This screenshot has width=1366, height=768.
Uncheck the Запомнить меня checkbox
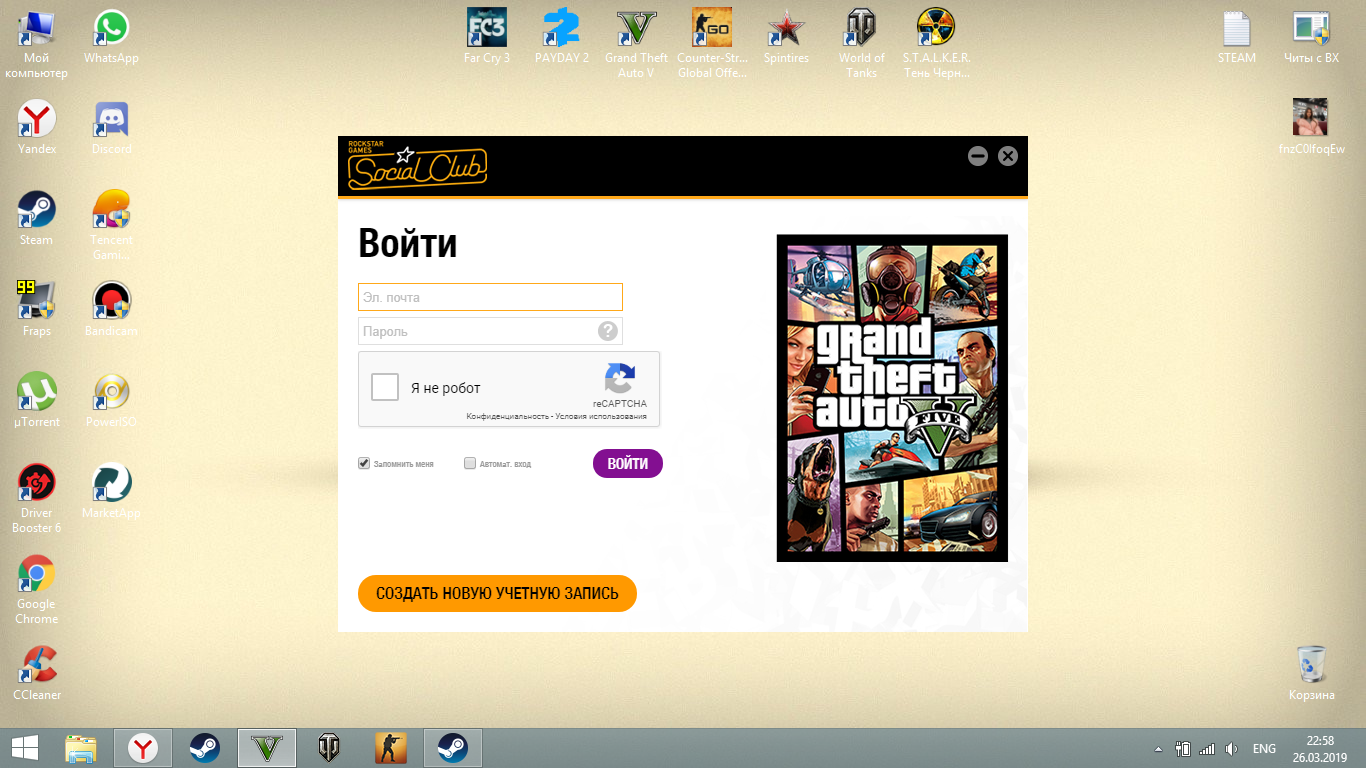(364, 464)
